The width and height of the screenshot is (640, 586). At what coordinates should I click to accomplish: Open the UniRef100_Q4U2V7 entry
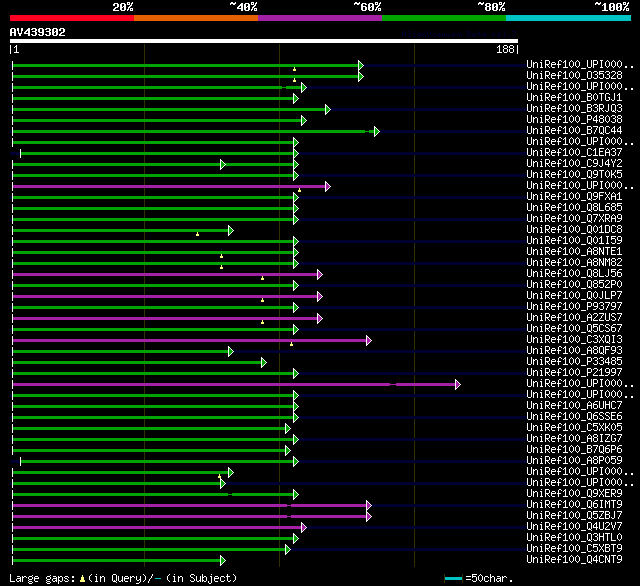coord(574,527)
